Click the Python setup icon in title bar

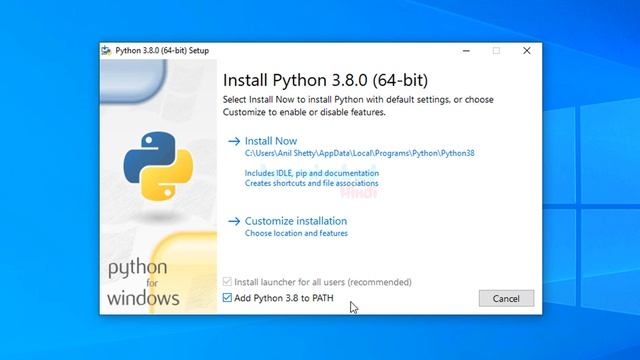[106, 51]
